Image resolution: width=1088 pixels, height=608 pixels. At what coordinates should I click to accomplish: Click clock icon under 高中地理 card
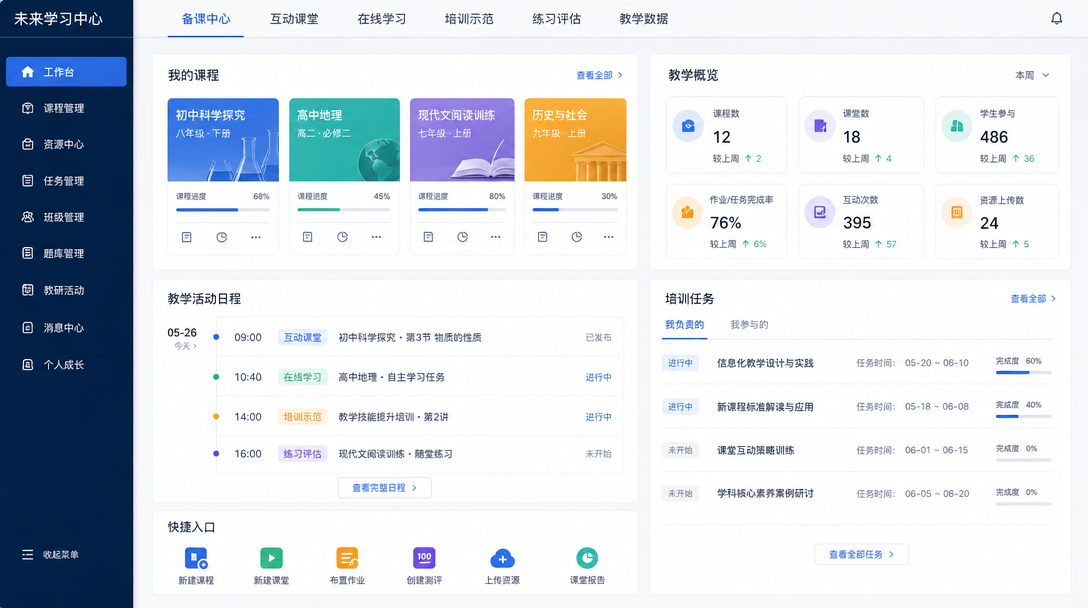(x=342, y=237)
